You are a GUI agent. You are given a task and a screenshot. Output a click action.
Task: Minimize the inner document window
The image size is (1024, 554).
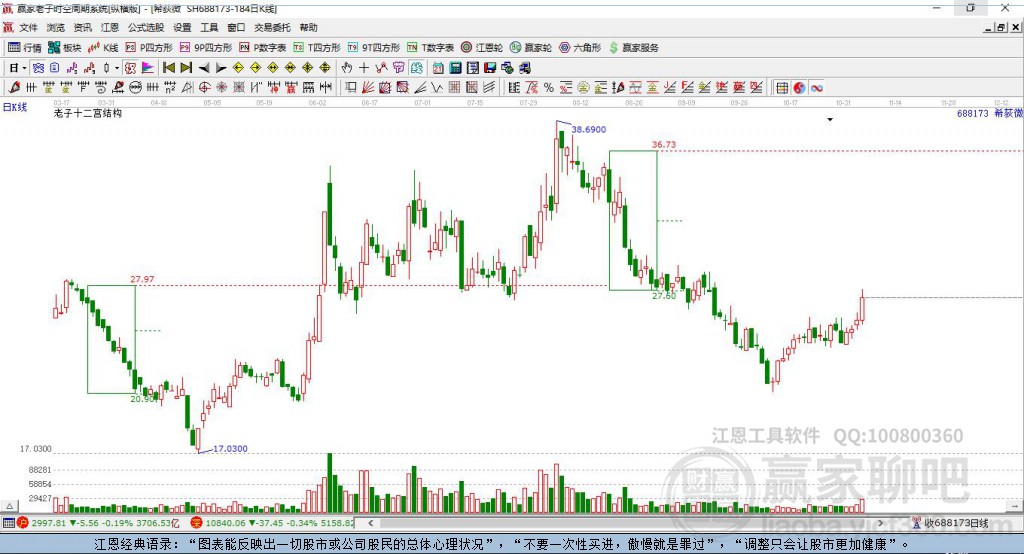[989, 27]
